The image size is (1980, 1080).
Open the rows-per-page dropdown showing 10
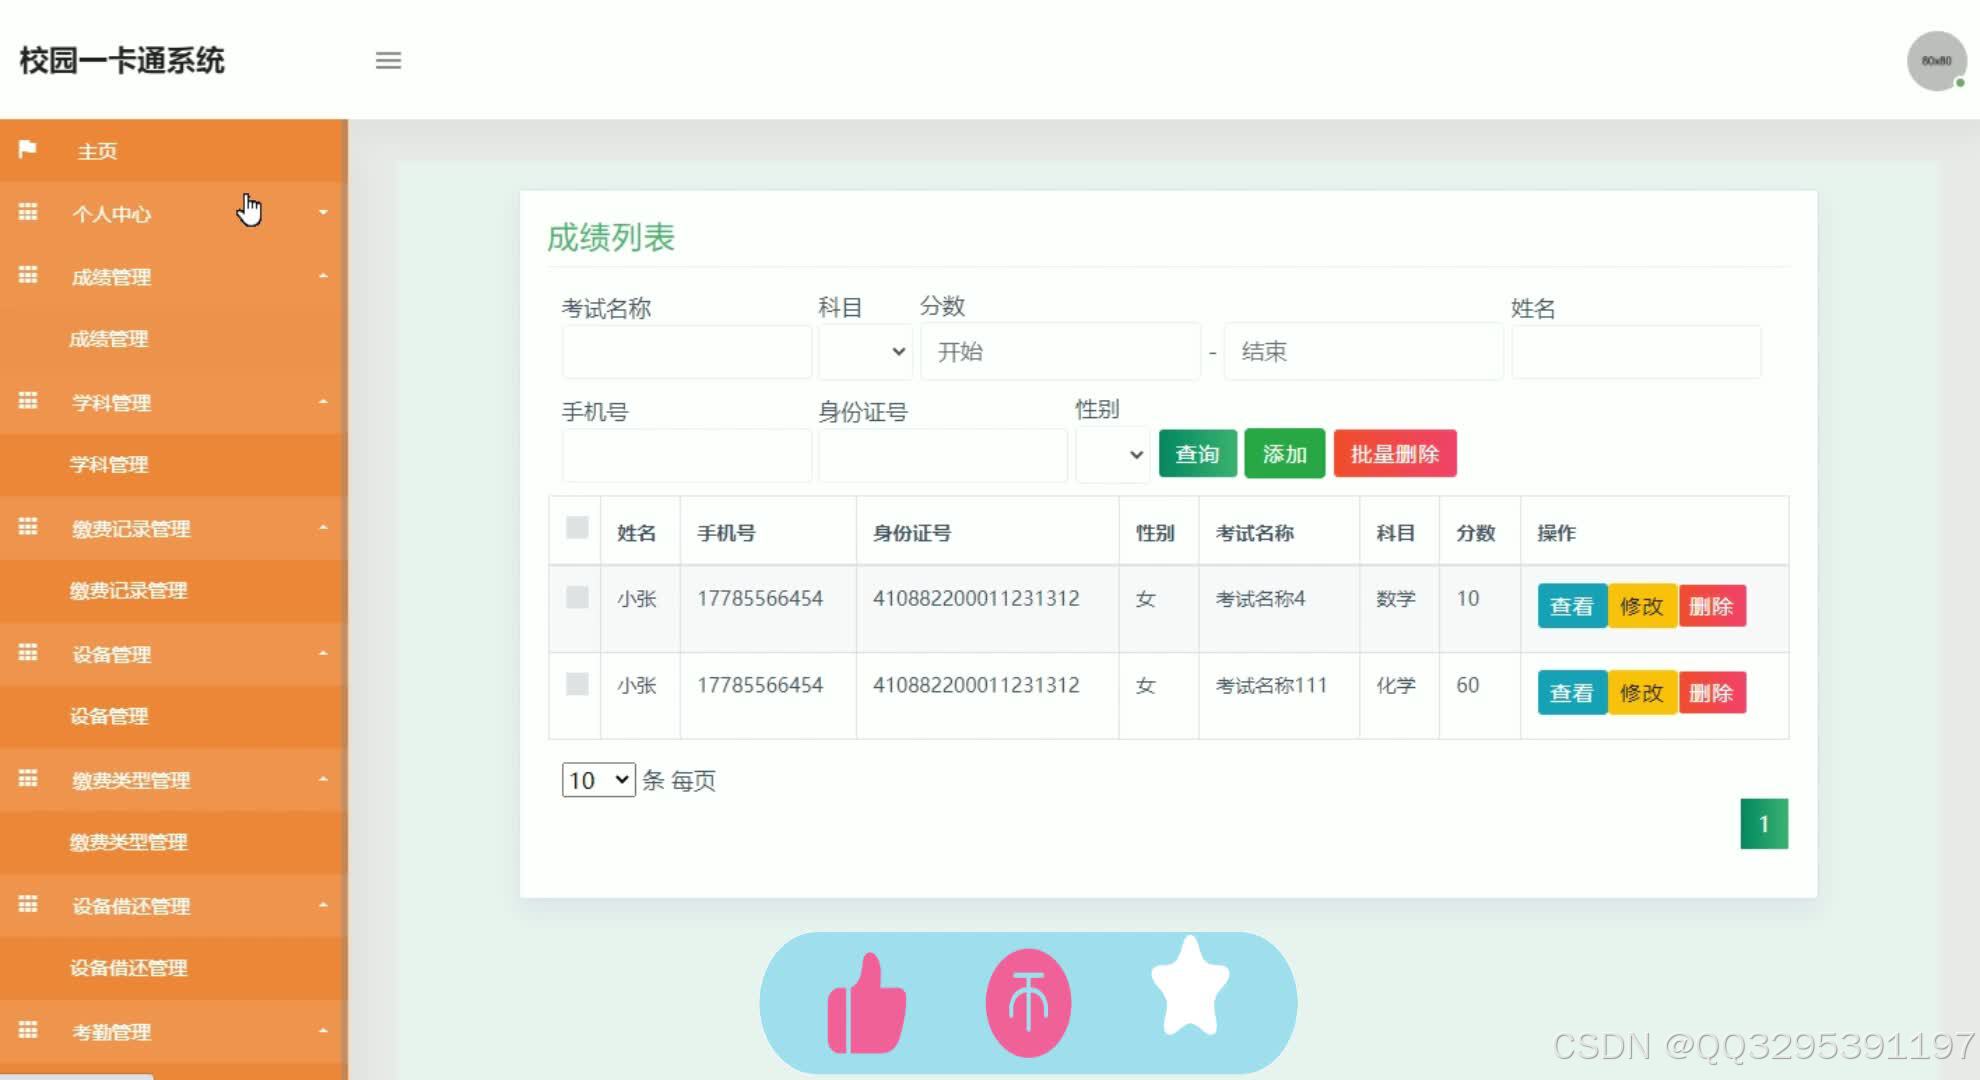coord(598,780)
